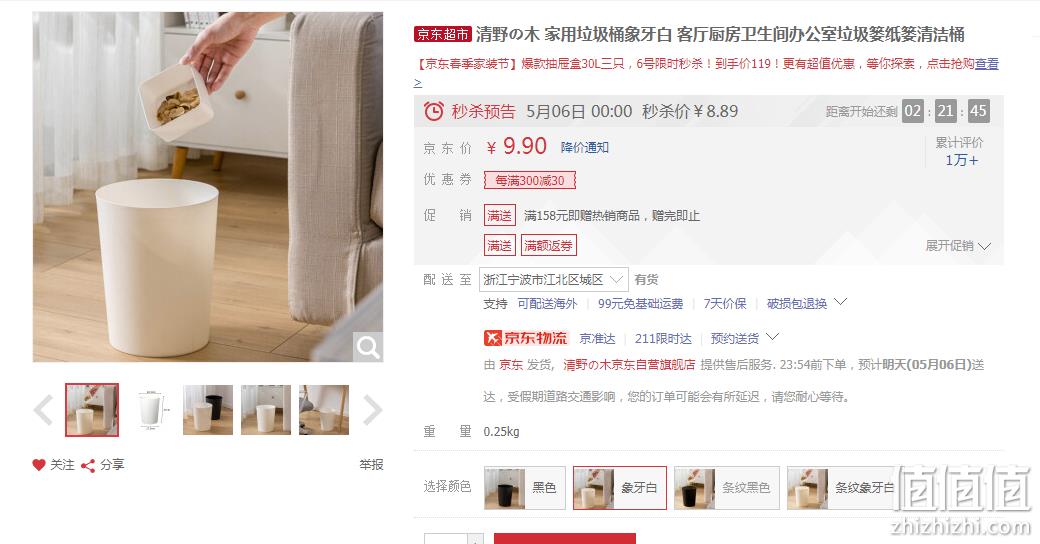This screenshot has height=544, width=1040.
Task: Select the 条纹黑色 color option
Action: pos(726,488)
